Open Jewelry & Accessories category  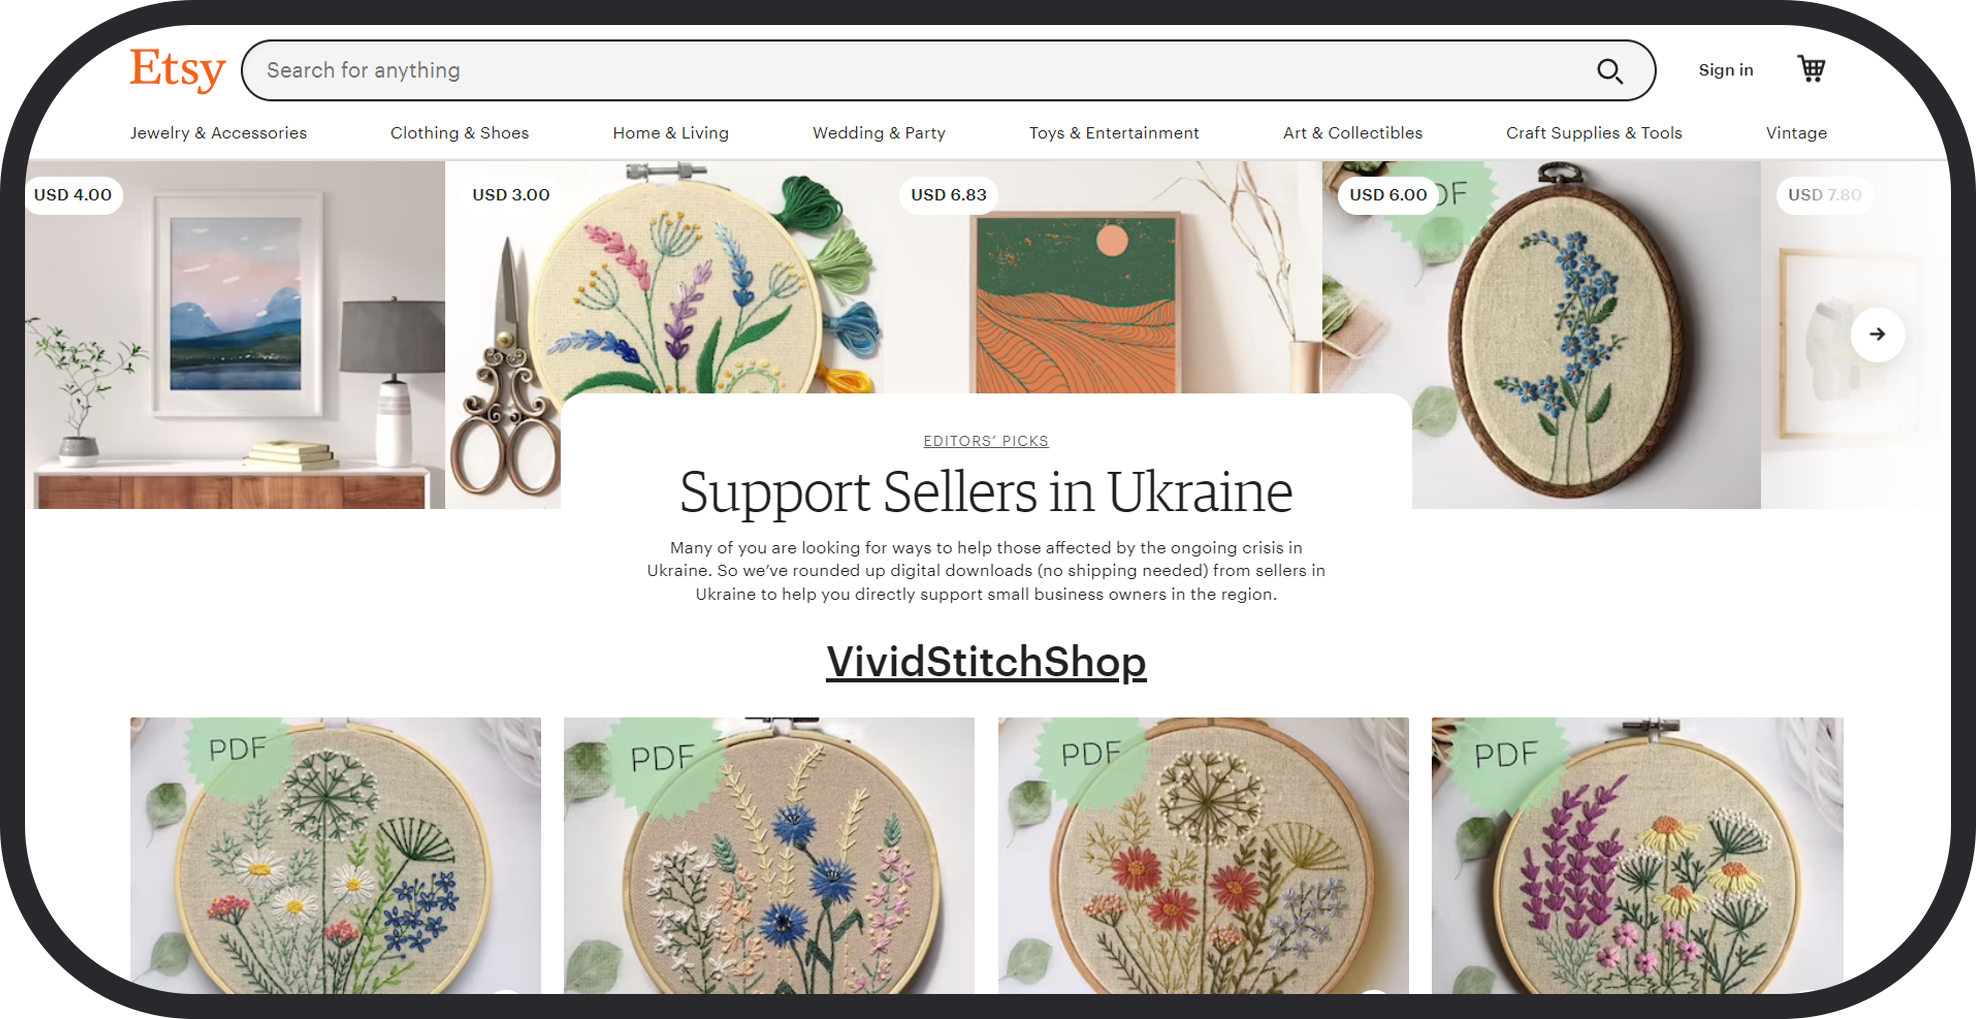(x=218, y=133)
